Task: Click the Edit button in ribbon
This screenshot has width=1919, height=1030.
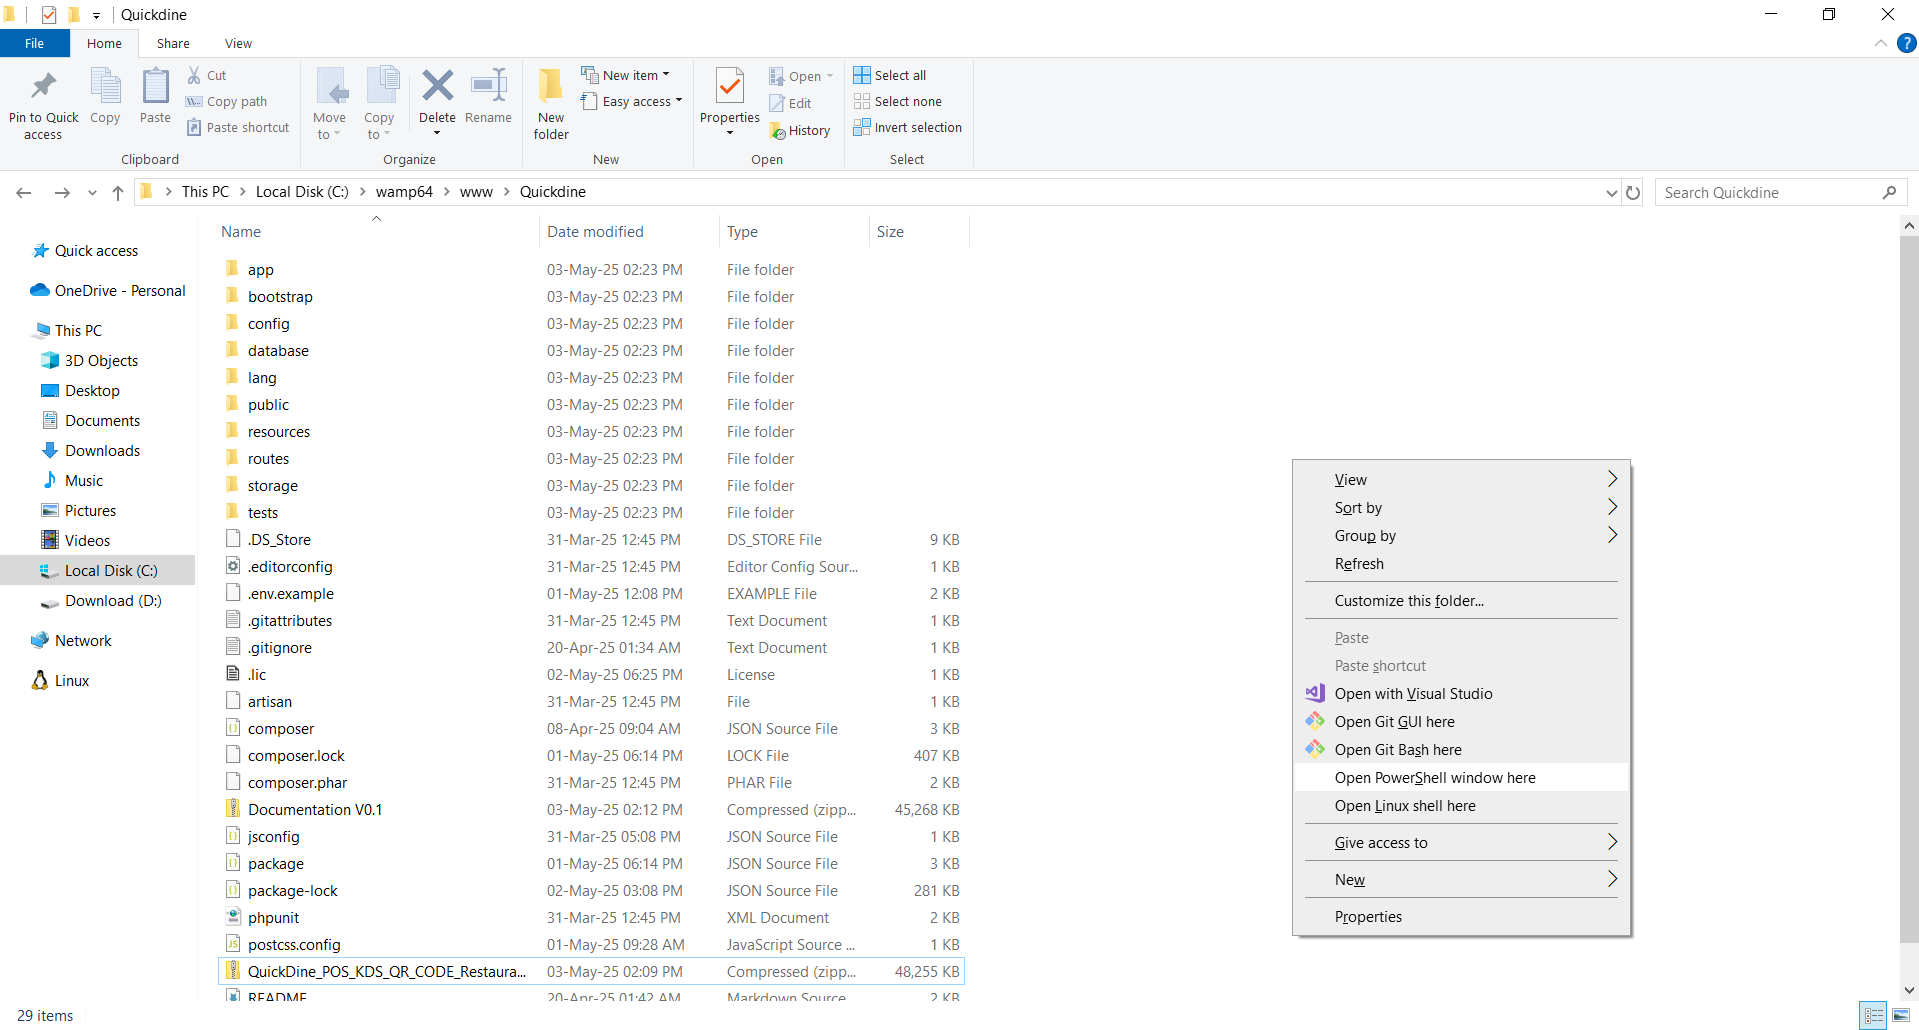Action: pyautogui.click(x=790, y=103)
